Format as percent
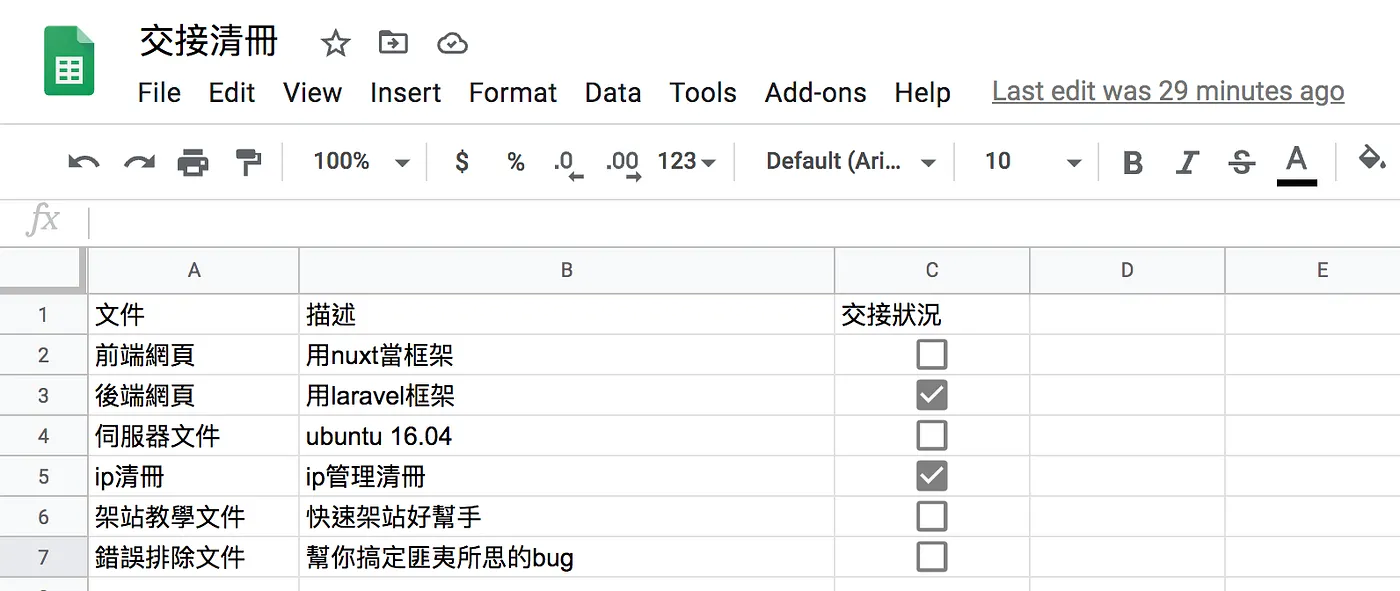1400x591 pixels. pos(516,162)
